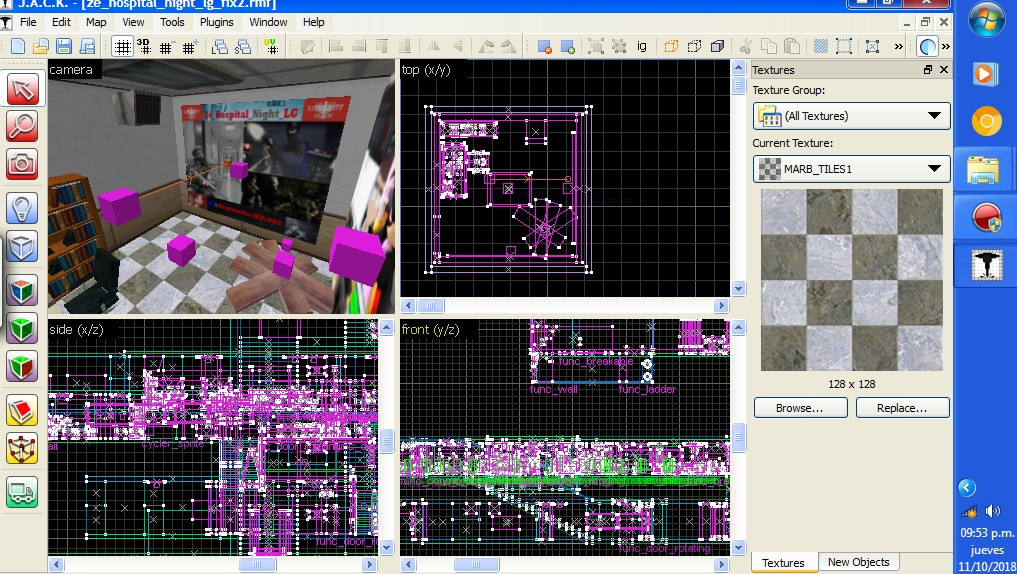
Task: Show all hidden objects solid cube icon
Action: pyautogui.click(x=717, y=46)
